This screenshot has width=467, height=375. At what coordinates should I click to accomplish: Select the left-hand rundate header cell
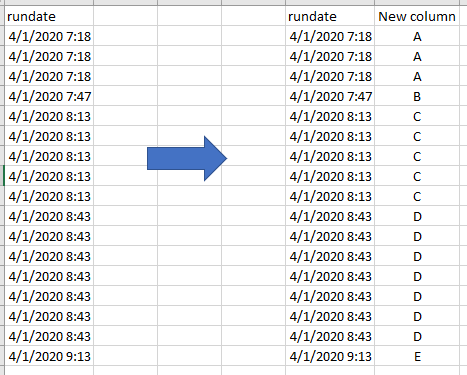click(49, 16)
